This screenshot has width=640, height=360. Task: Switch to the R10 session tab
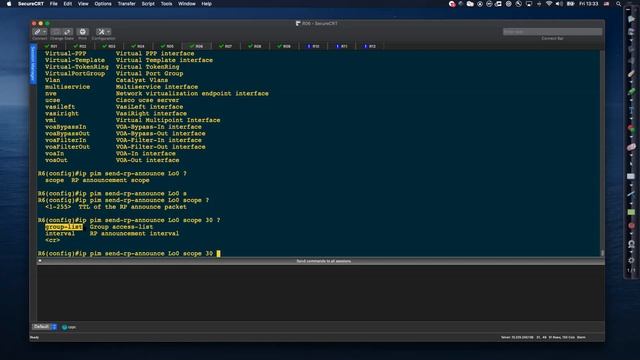pyautogui.click(x=313, y=46)
